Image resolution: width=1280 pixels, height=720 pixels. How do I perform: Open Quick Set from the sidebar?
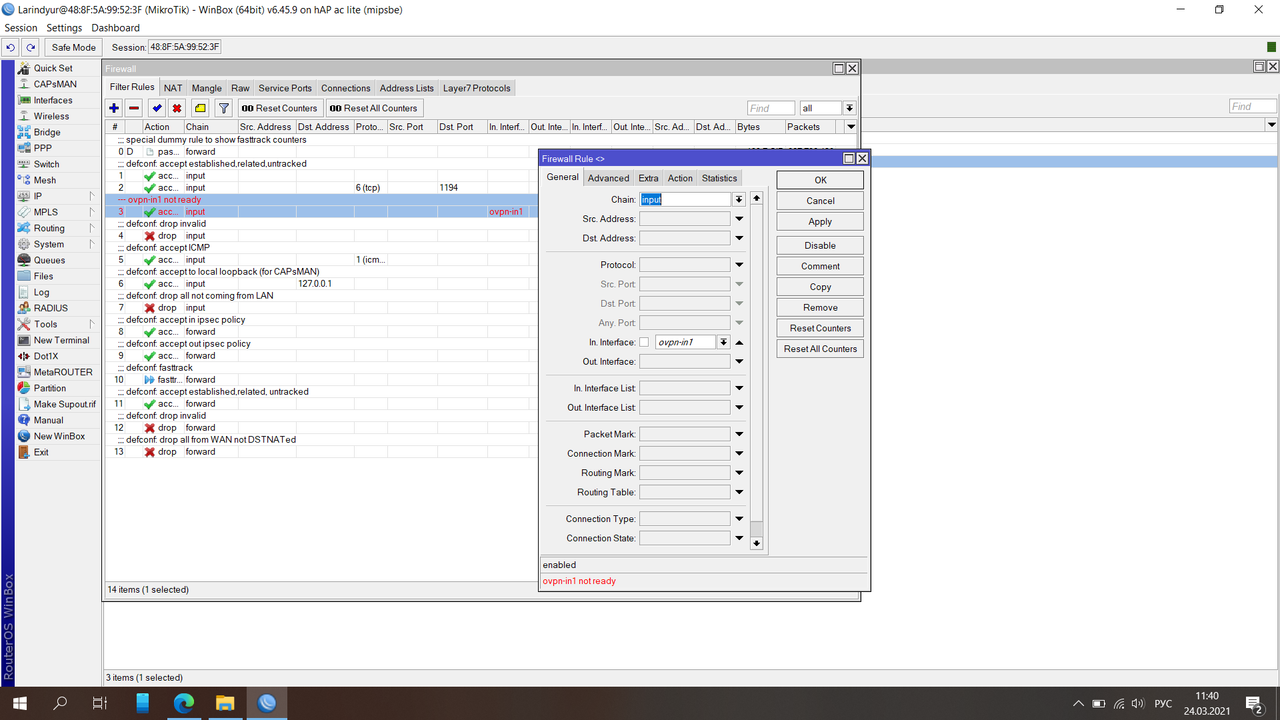point(53,68)
